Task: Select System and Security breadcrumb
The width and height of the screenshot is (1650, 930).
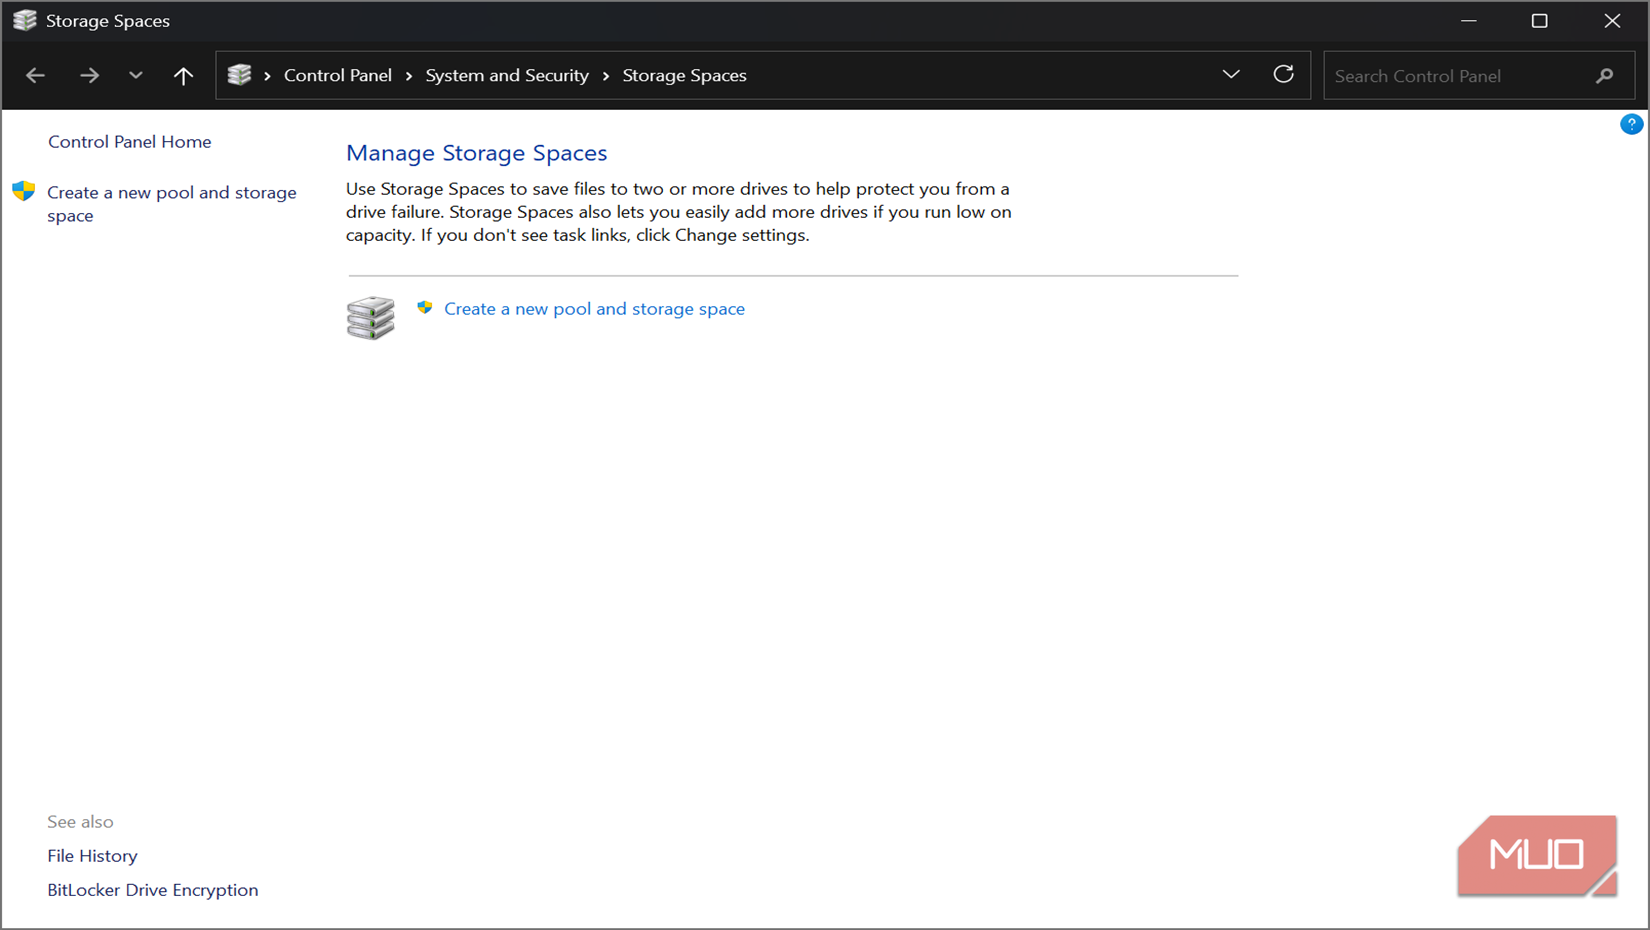Action: coord(507,76)
